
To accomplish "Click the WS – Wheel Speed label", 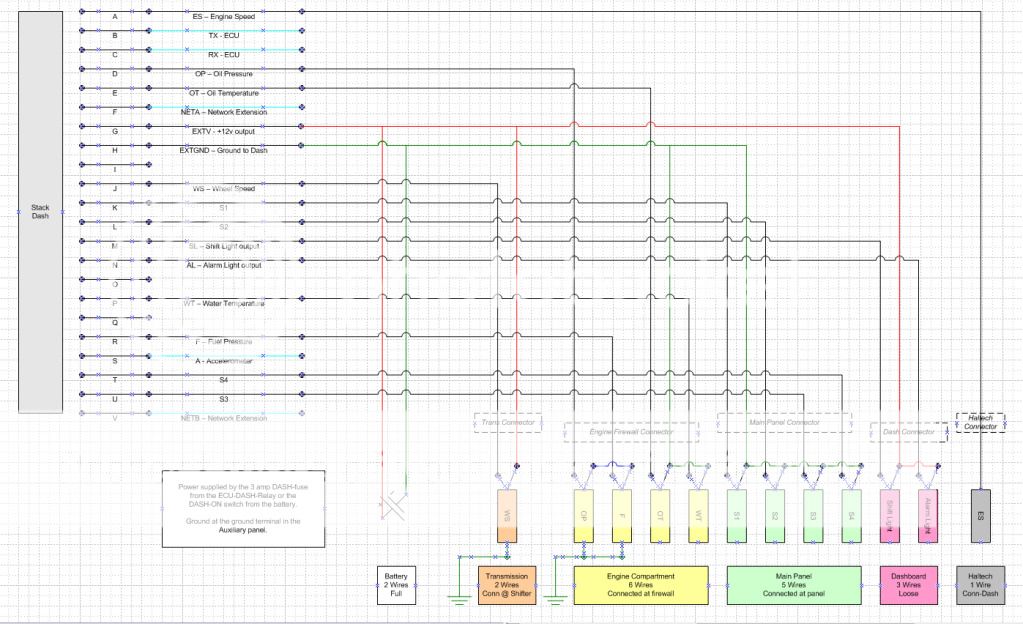I will (224, 189).
